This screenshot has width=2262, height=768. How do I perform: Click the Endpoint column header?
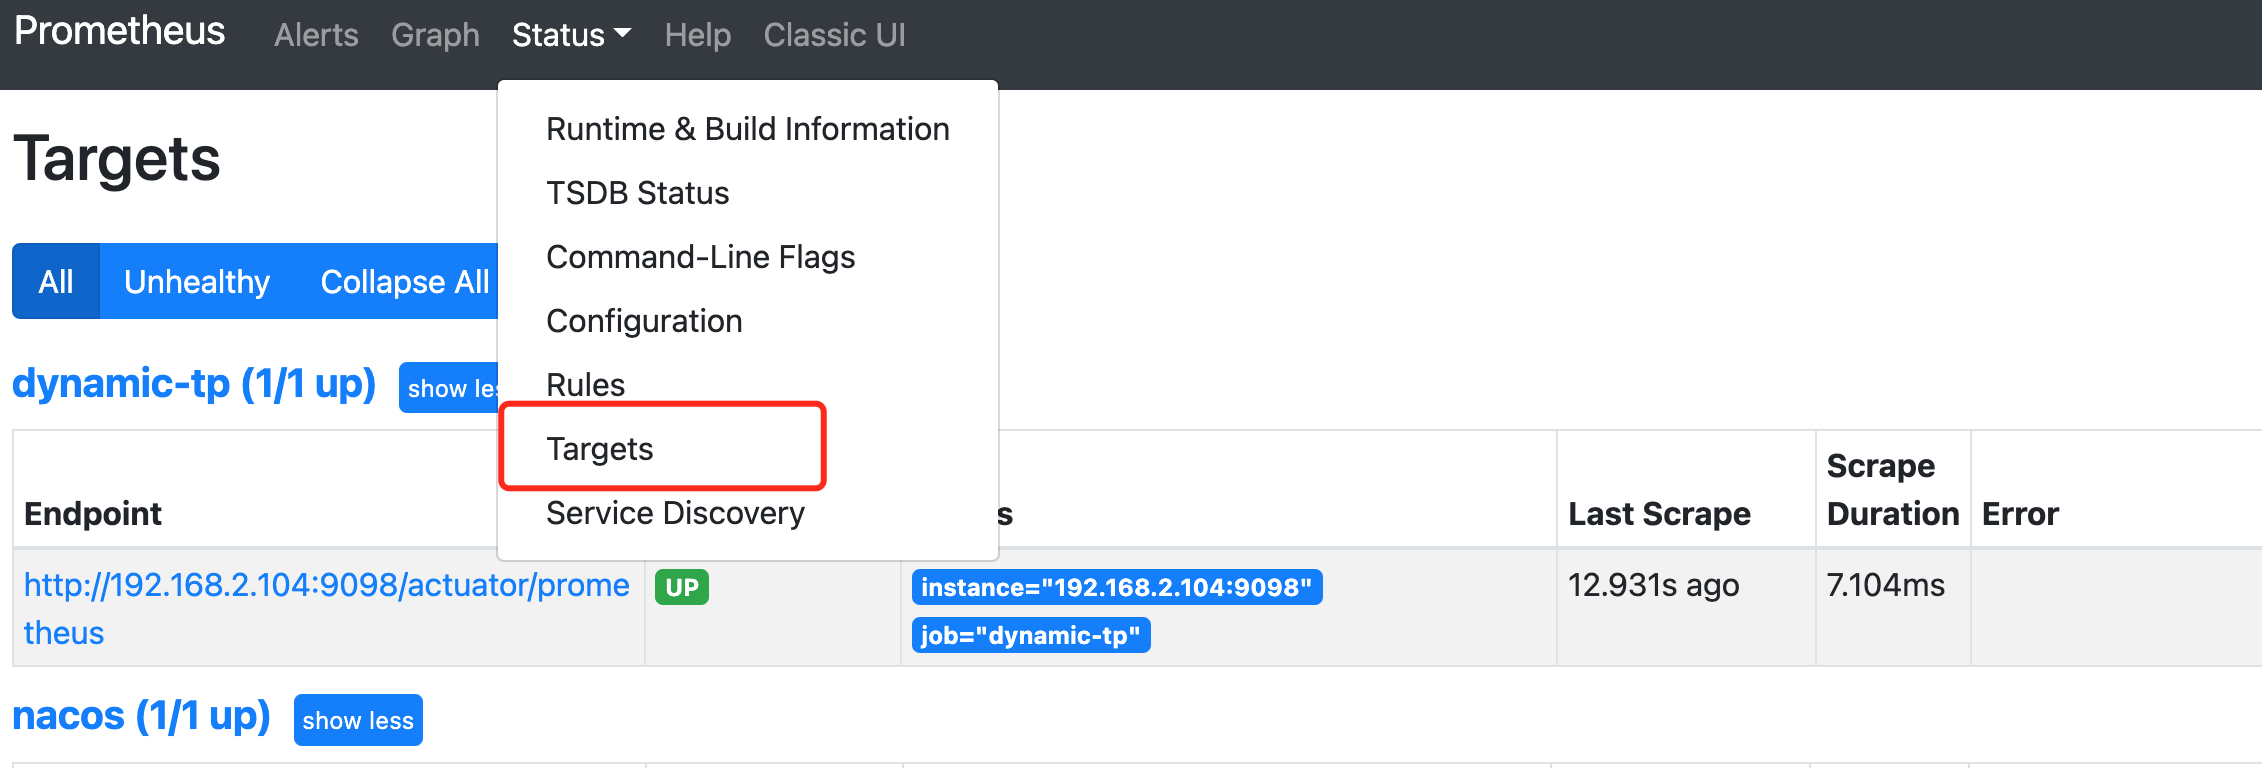93,514
